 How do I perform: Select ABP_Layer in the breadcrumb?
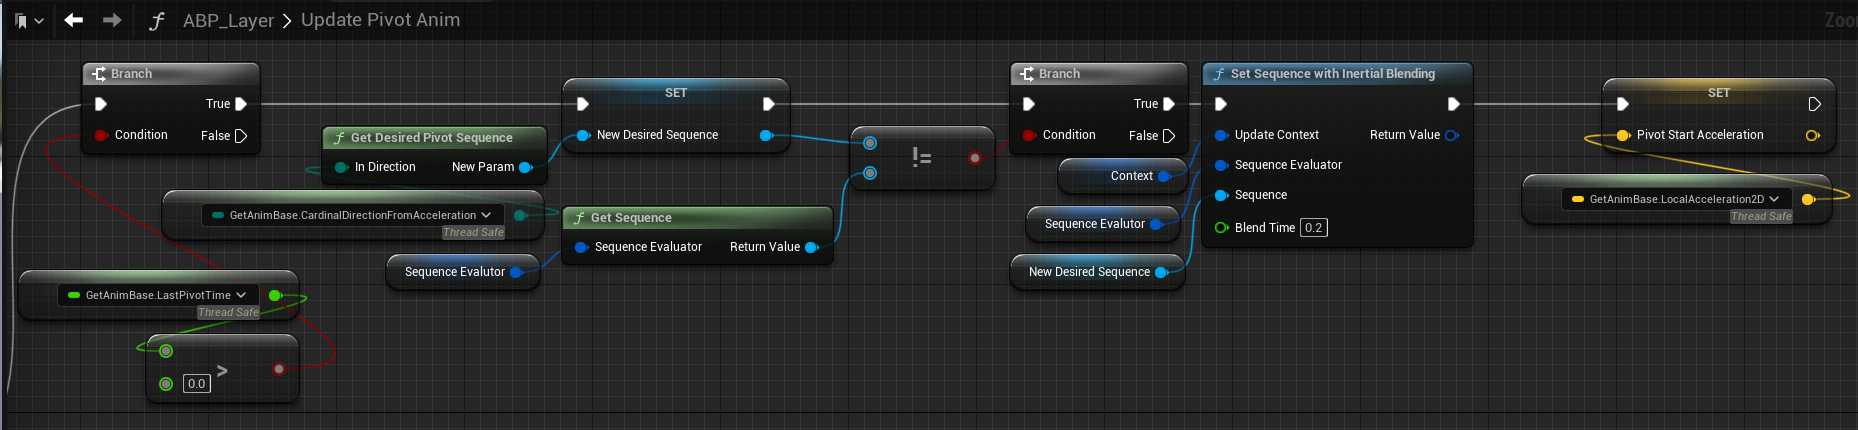pos(228,20)
